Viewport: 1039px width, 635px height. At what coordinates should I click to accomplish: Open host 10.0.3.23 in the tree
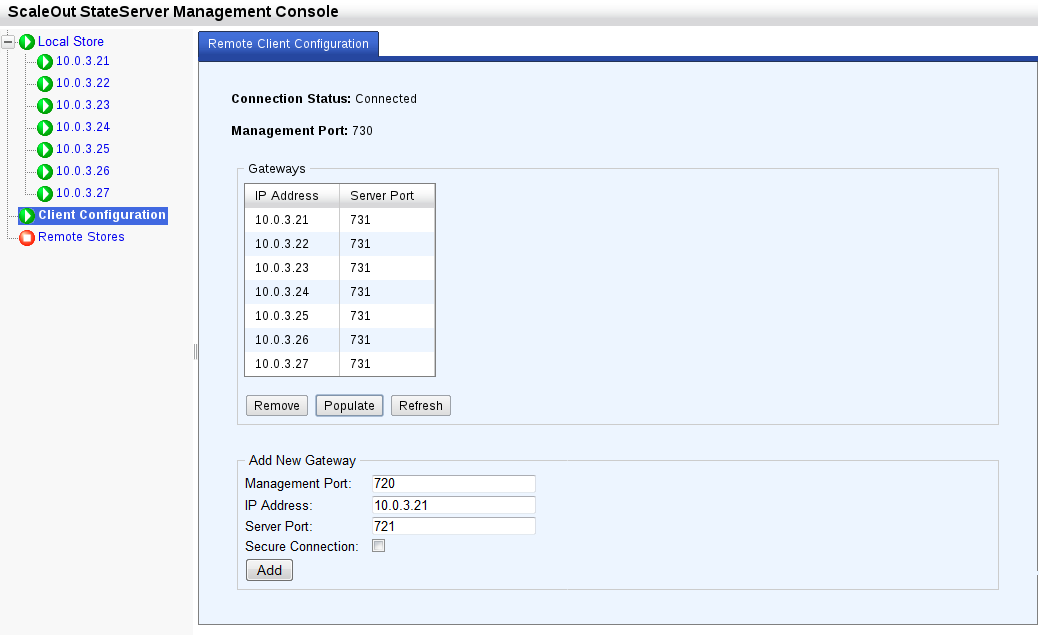click(x=83, y=105)
